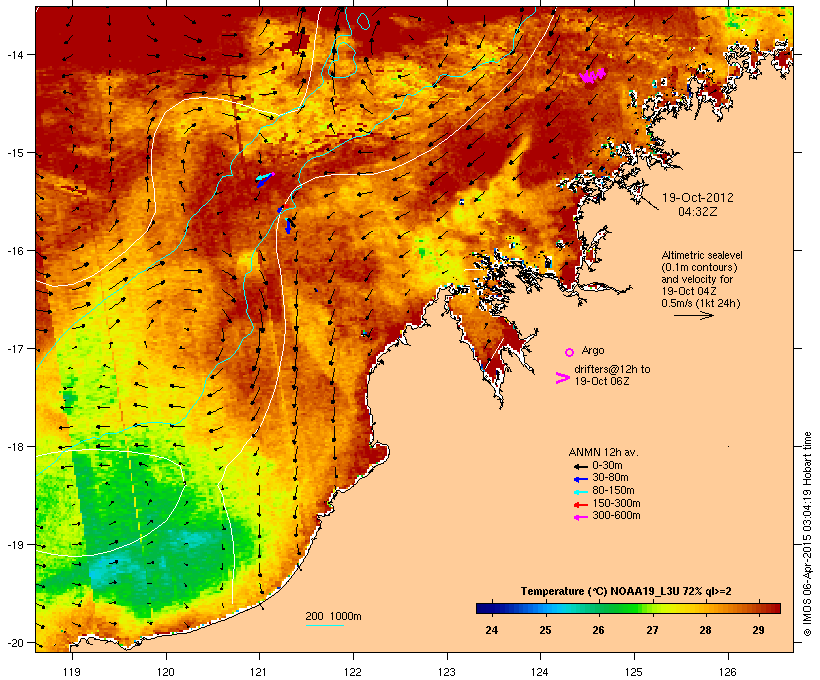This screenshot has height=680, width=820.
Task: Click the latitude label -19
Action: (14, 545)
